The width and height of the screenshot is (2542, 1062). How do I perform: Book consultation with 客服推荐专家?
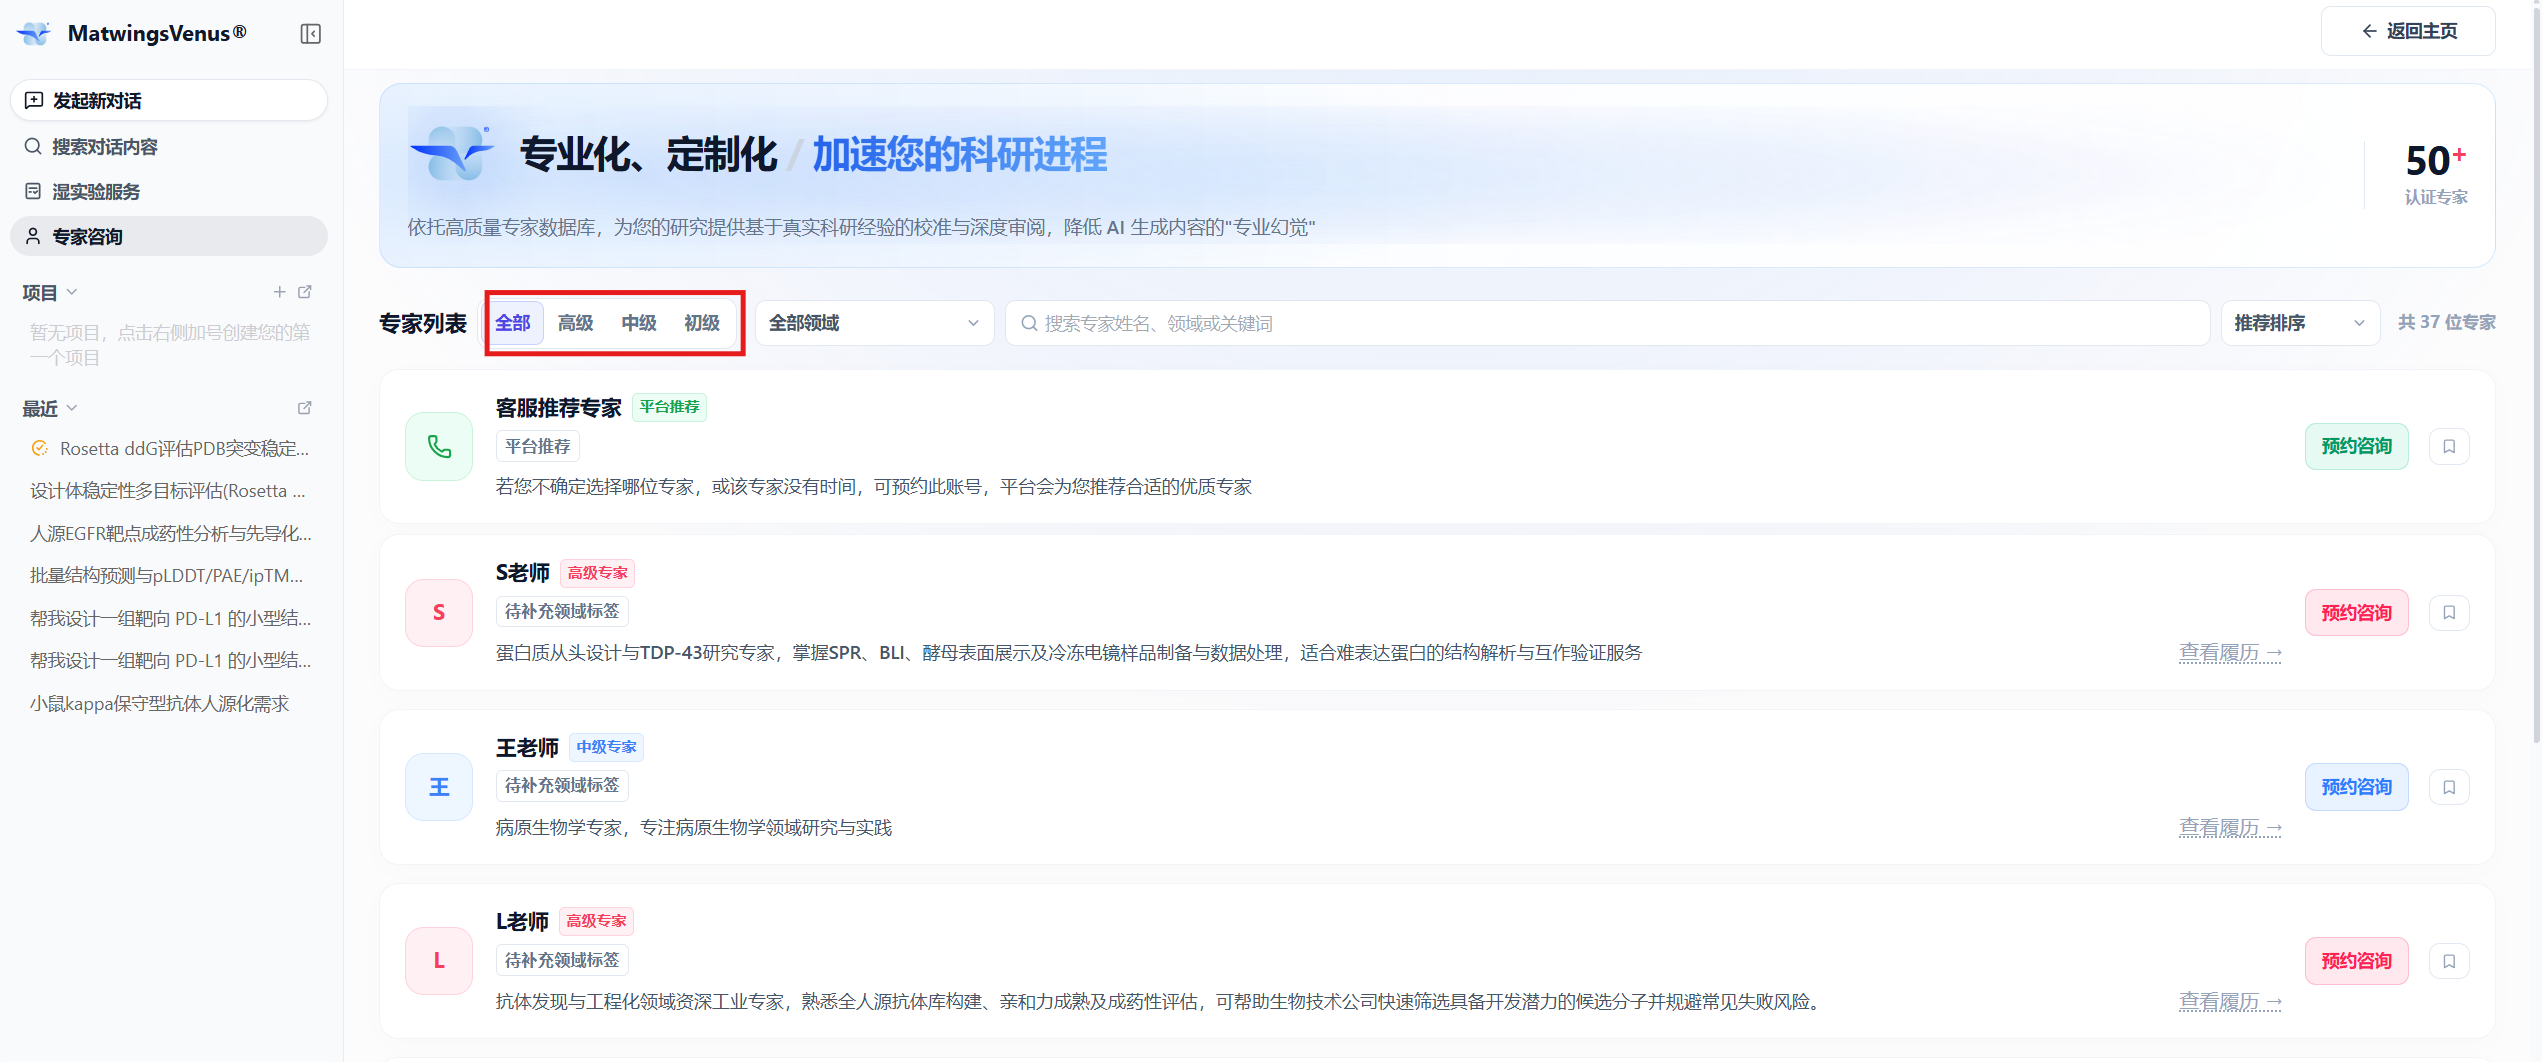[x=2357, y=446]
